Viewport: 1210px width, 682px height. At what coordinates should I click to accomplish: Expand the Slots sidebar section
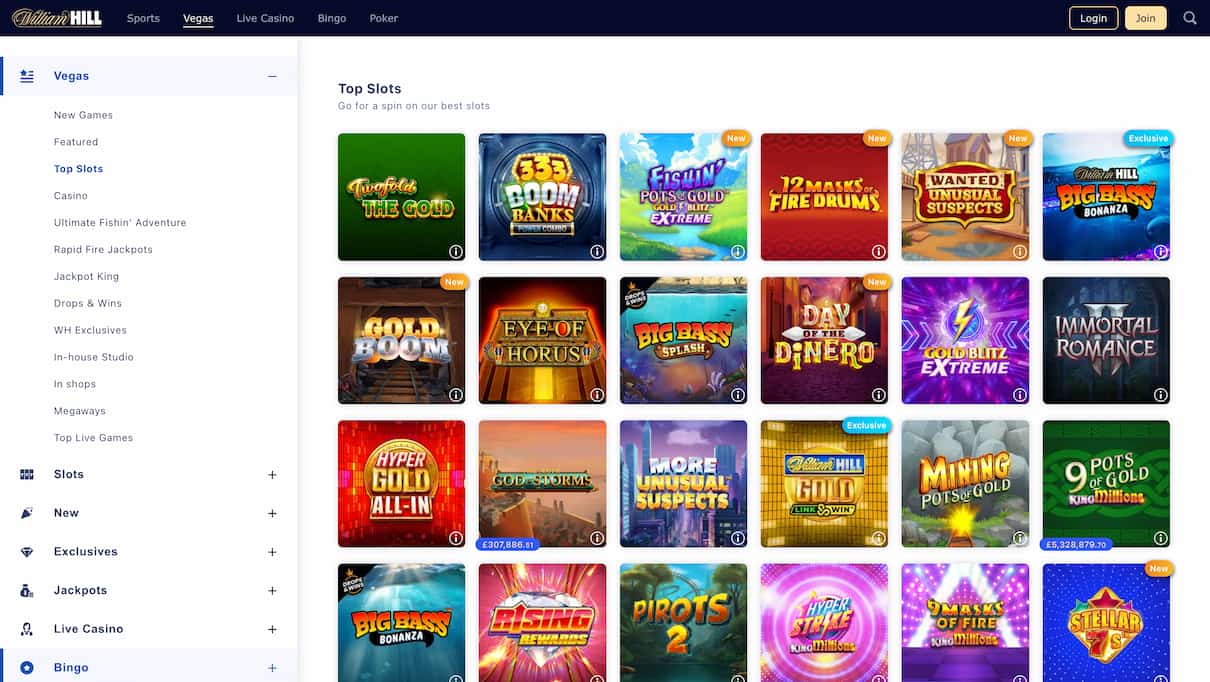(x=272, y=475)
